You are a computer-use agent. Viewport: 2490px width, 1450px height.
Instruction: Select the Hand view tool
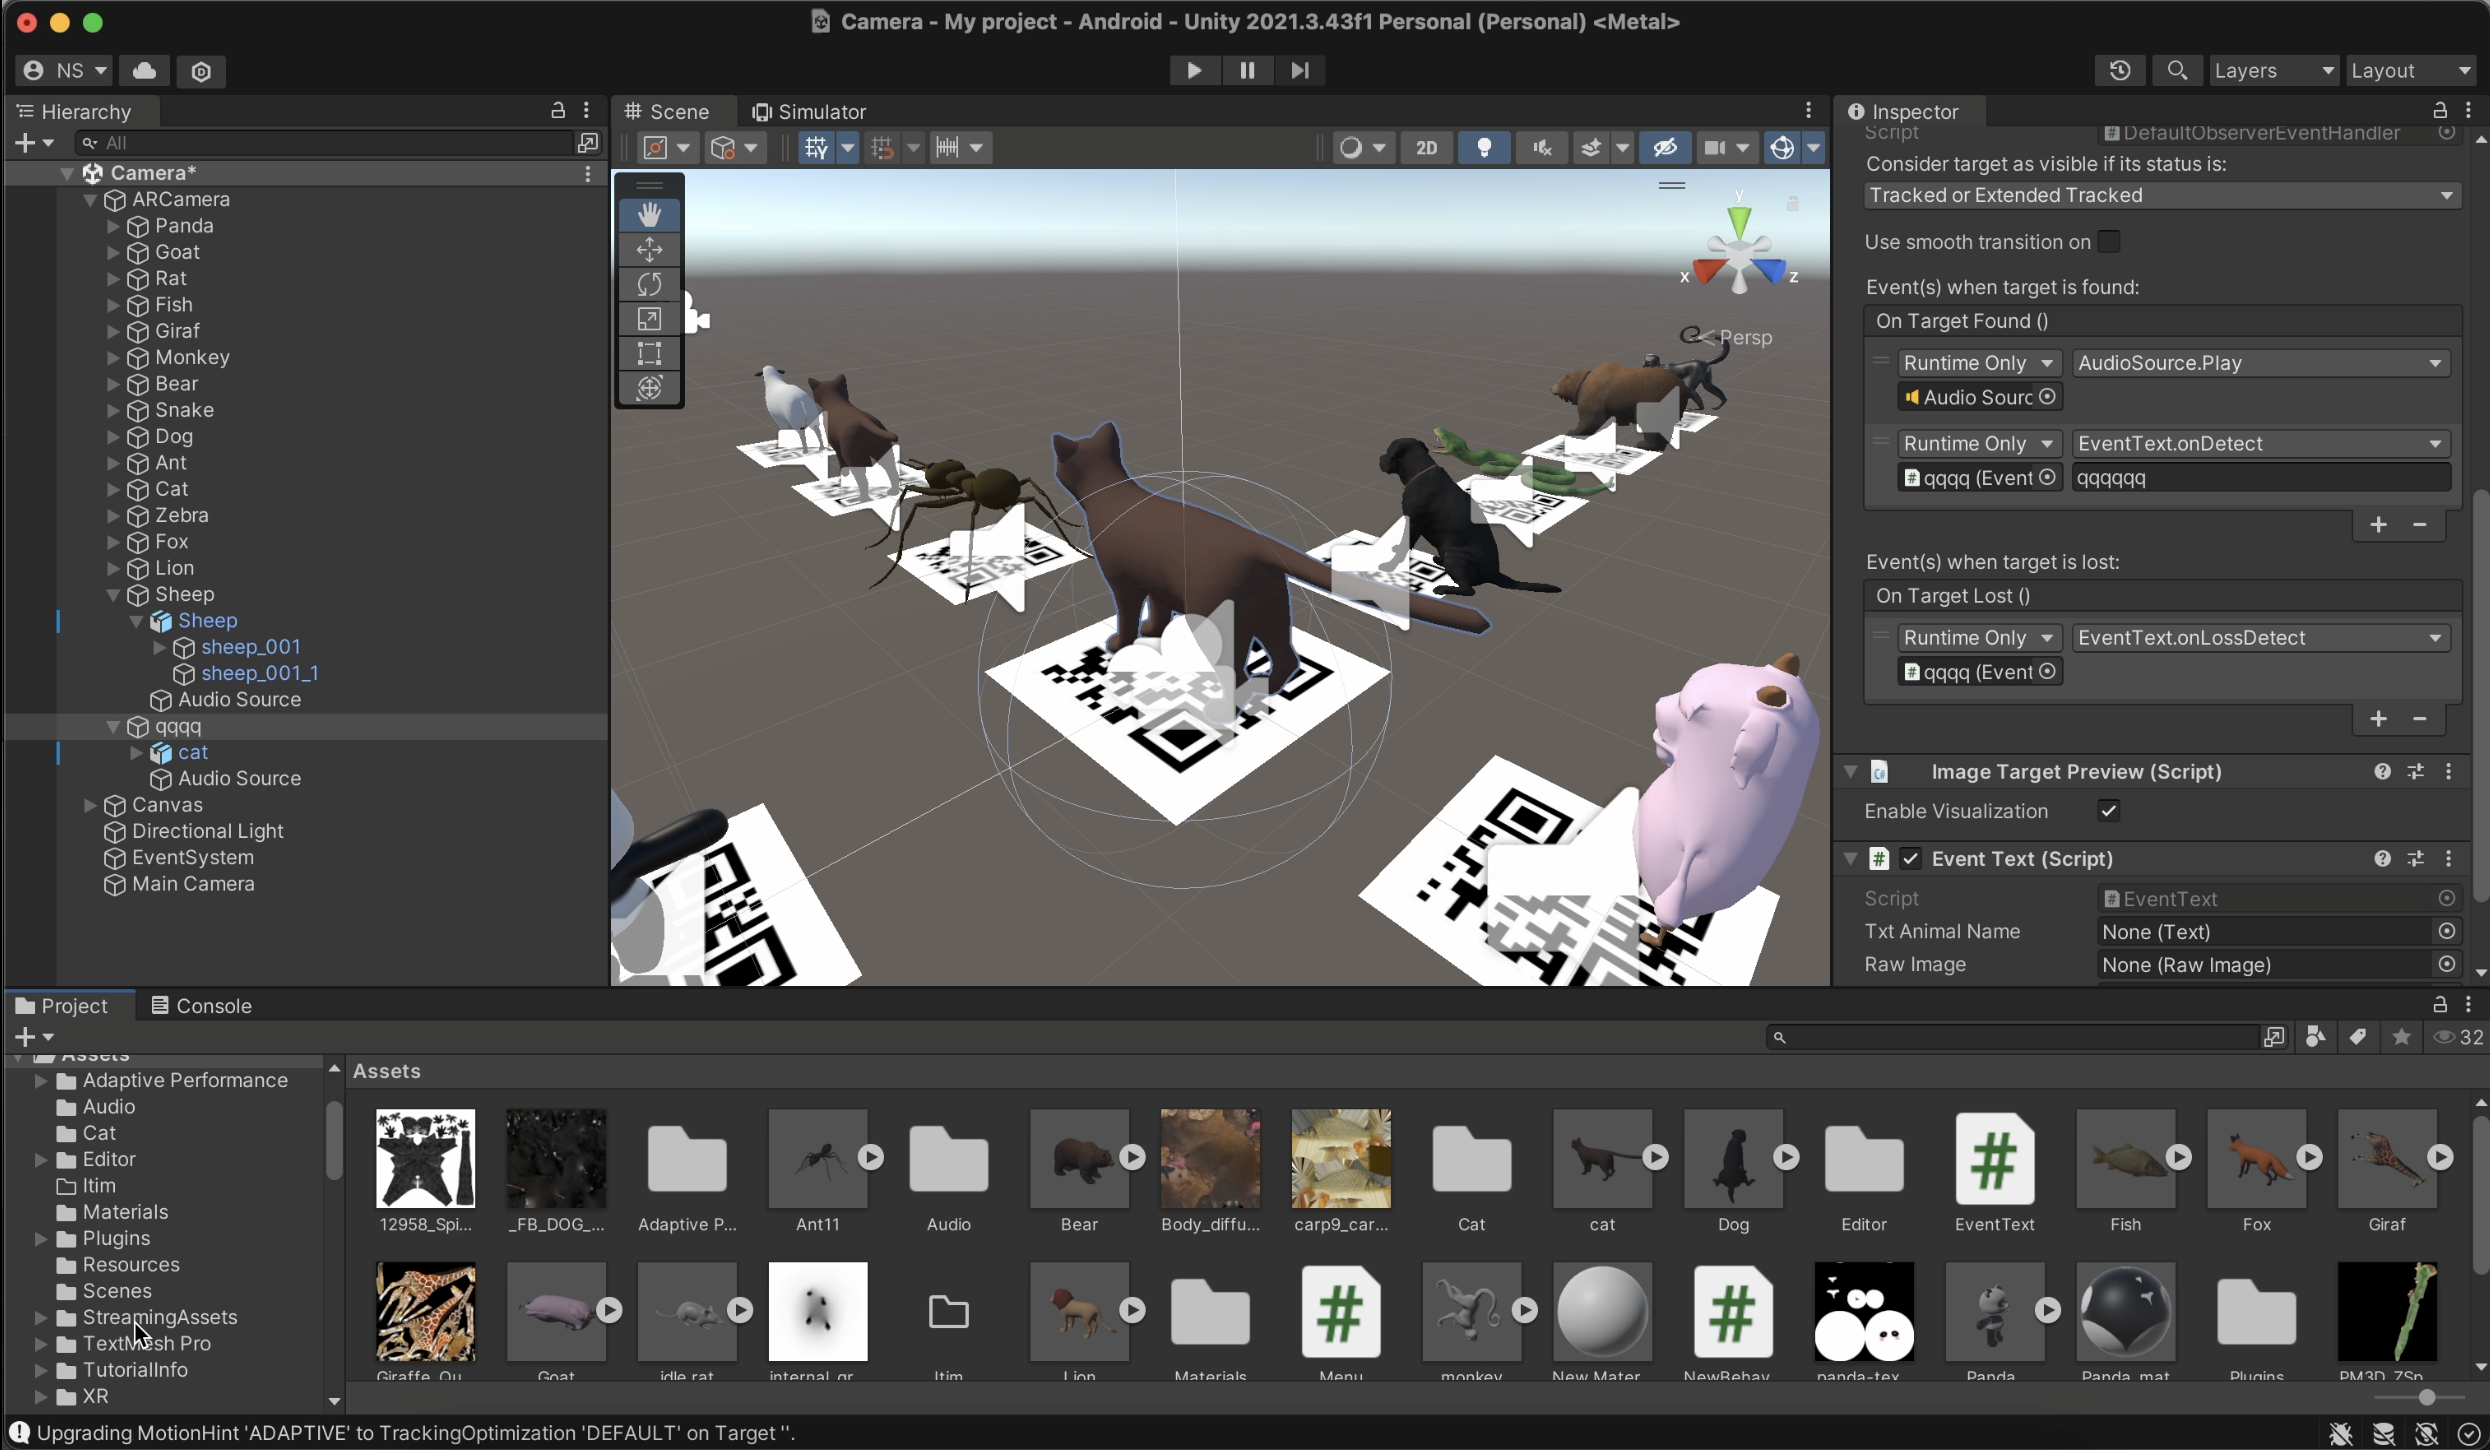649,215
